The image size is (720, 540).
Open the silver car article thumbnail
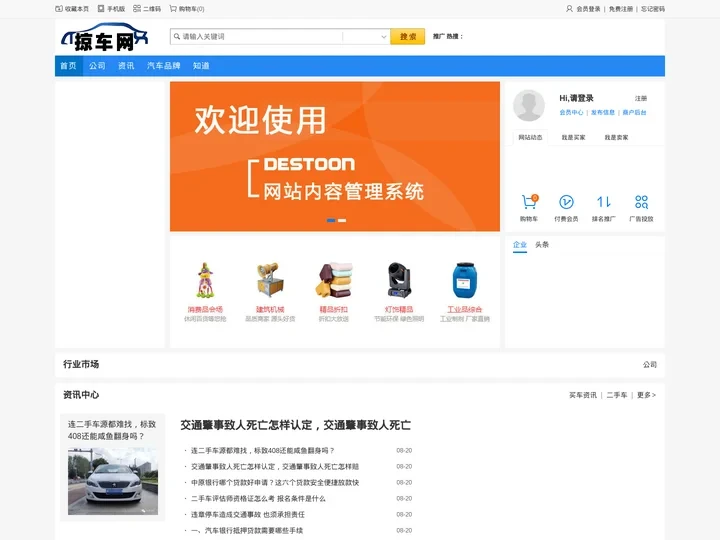113,481
